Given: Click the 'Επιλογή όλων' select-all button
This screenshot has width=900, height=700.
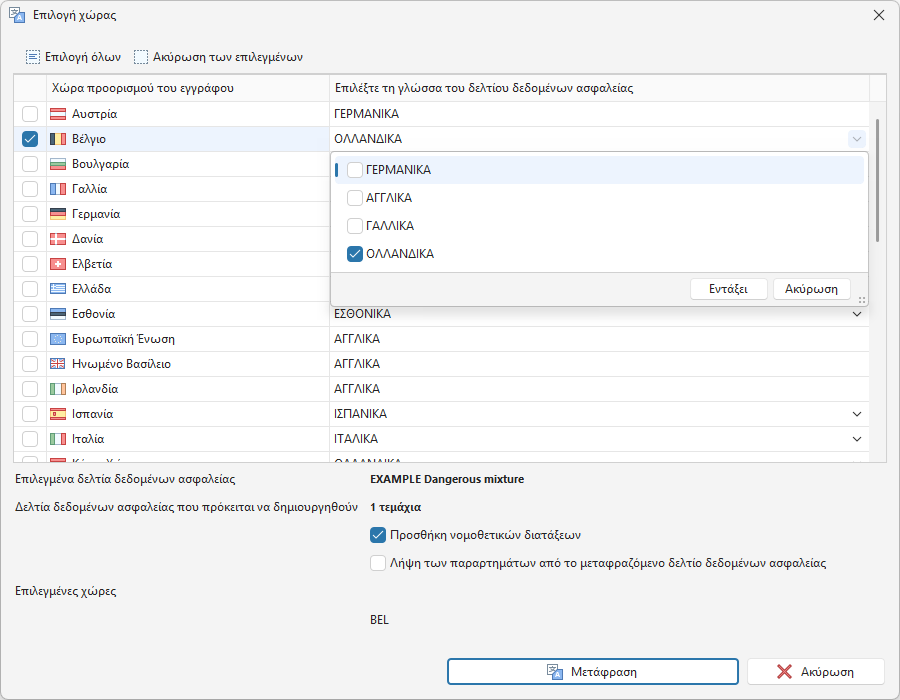Looking at the screenshot, I should (x=73, y=57).
